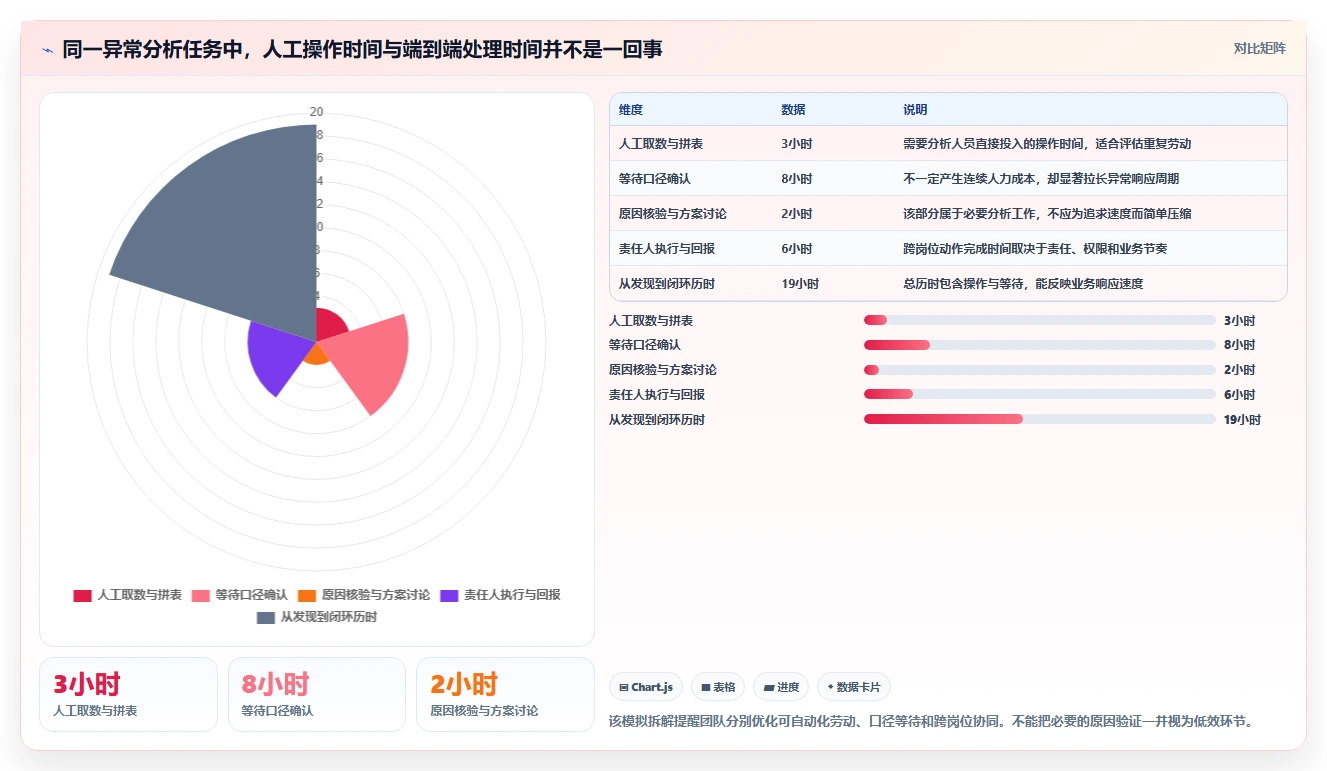Screen dimensions: 1327x771
Task: Click the 维度 column header
Action: (x=631, y=109)
